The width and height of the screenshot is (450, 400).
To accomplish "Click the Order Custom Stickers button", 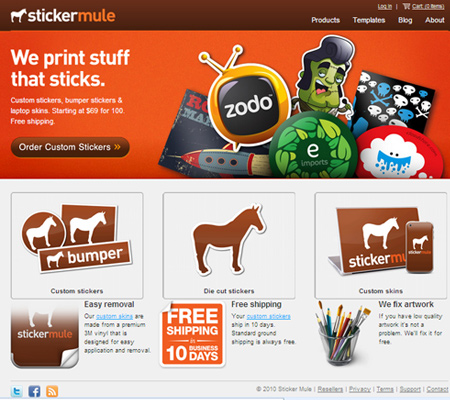I will (x=70, y=147).
